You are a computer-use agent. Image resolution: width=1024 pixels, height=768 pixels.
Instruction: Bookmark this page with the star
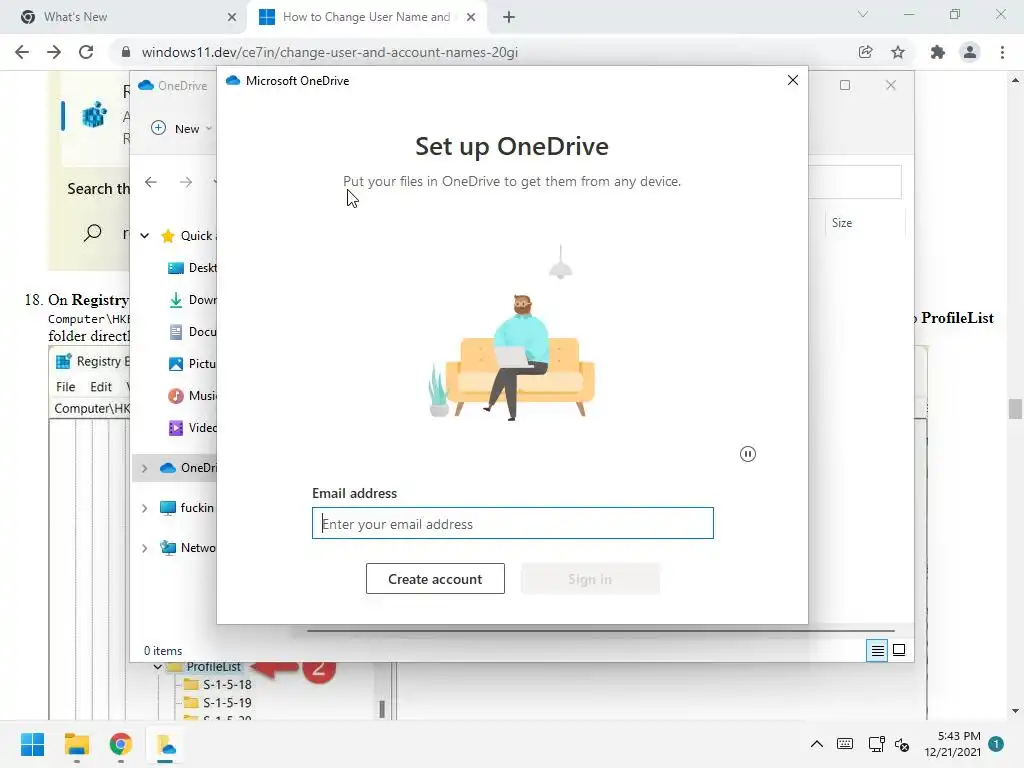click(899, 52)
